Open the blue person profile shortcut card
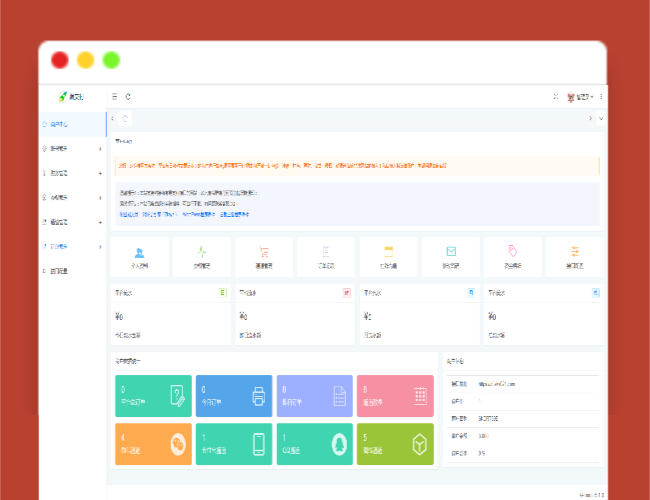Screen dimensions: 650x500 point(139,256)
